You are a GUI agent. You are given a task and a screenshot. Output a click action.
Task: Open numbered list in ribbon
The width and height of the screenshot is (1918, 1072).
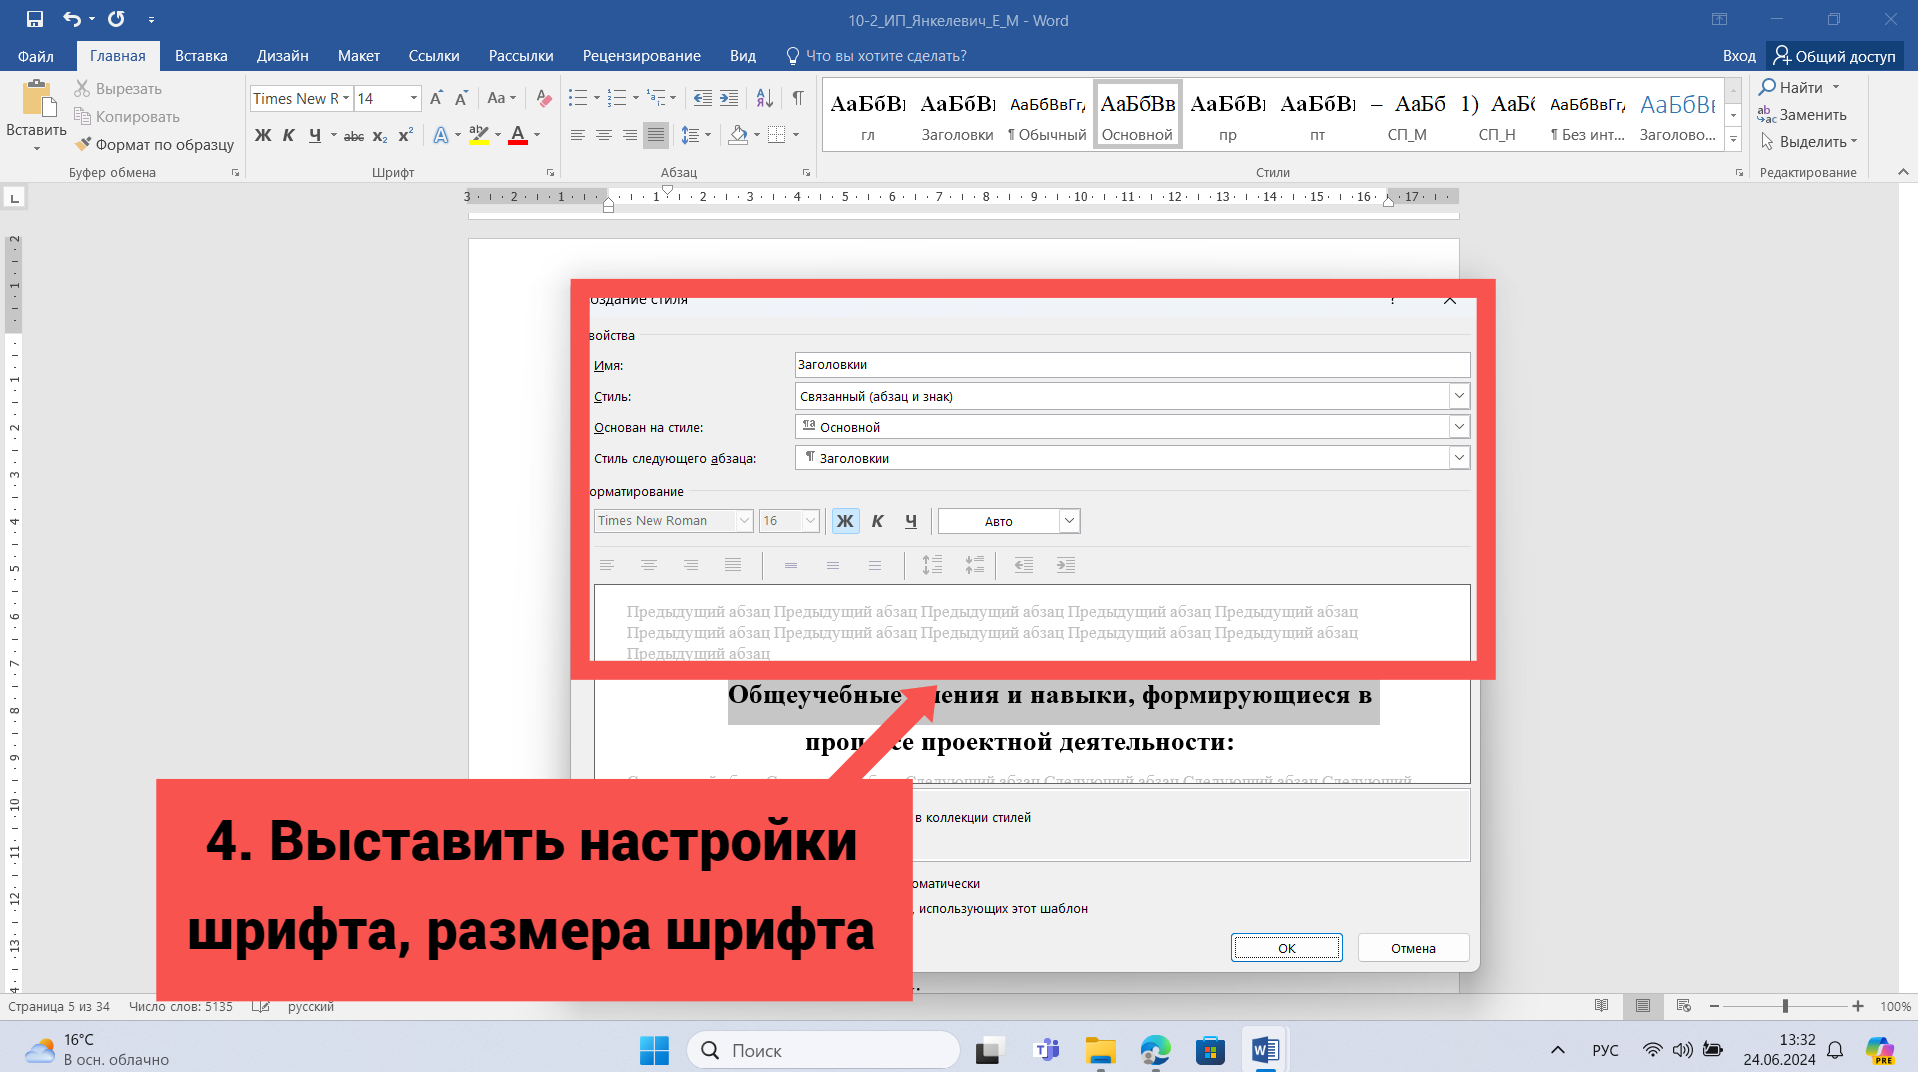(x=617, y=98)
